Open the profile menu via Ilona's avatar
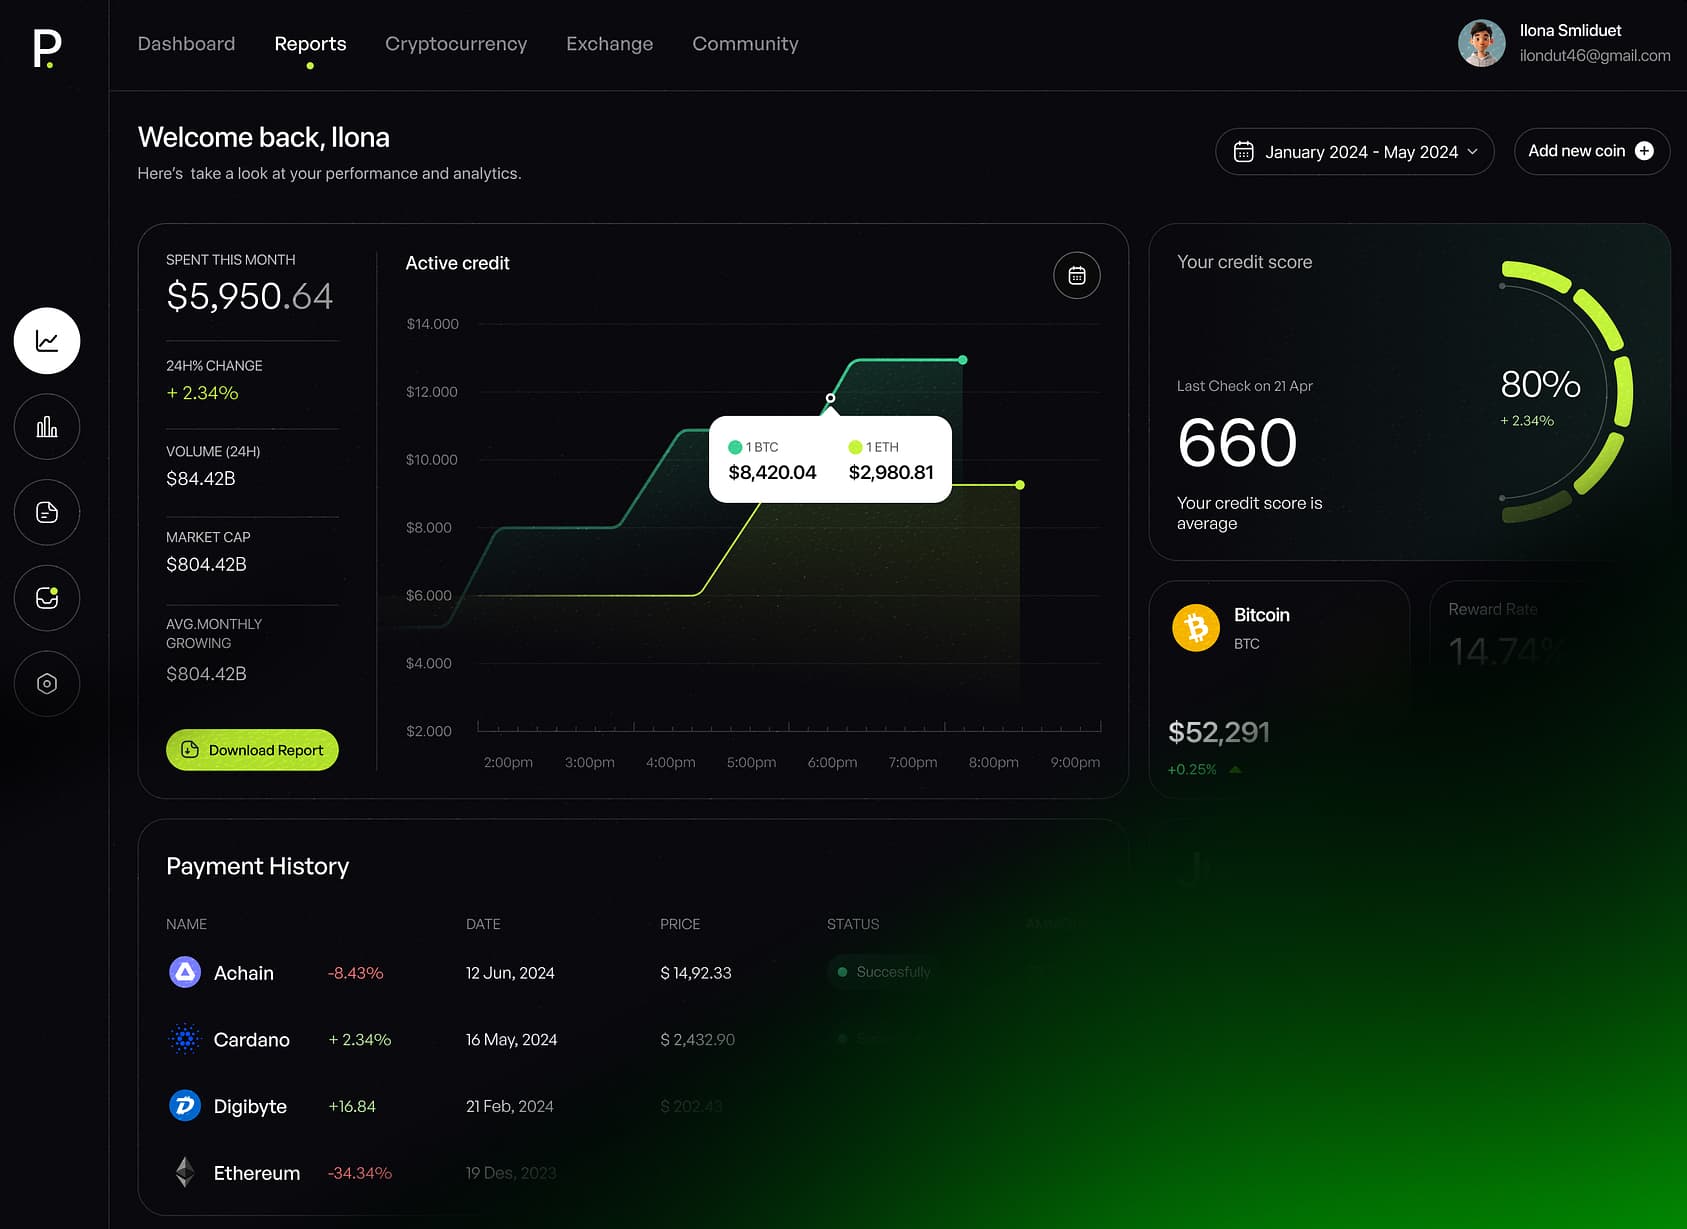The width and height of the screenshot is (1687, 1229). click(x=1482, y=43)
